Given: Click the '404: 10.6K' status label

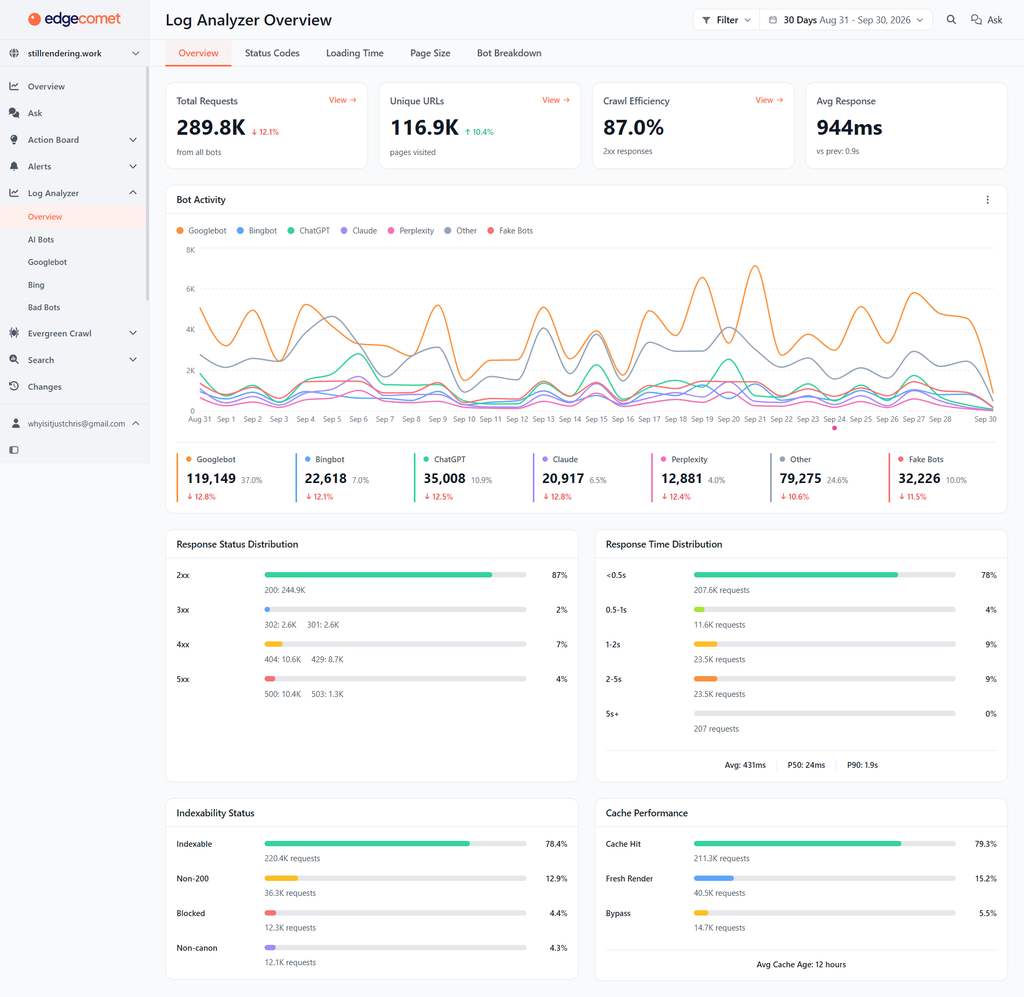Looking at the screenshot, I should [x=283, y=659].
